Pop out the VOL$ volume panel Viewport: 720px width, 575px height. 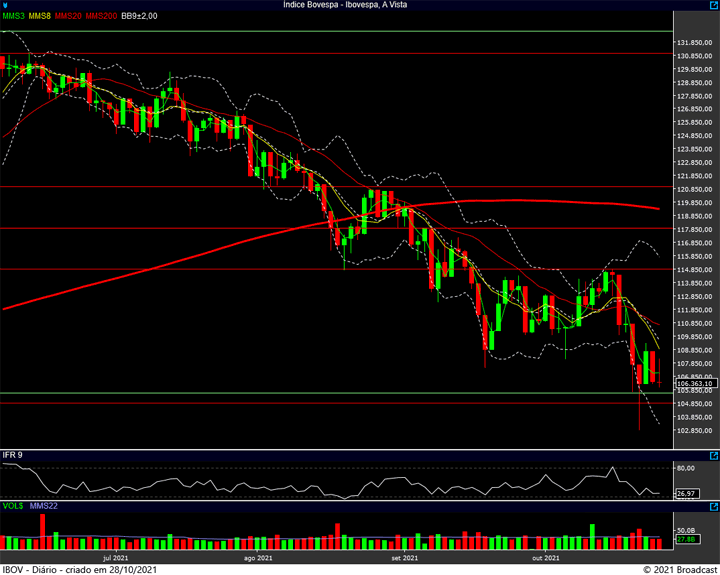(714, 507)
